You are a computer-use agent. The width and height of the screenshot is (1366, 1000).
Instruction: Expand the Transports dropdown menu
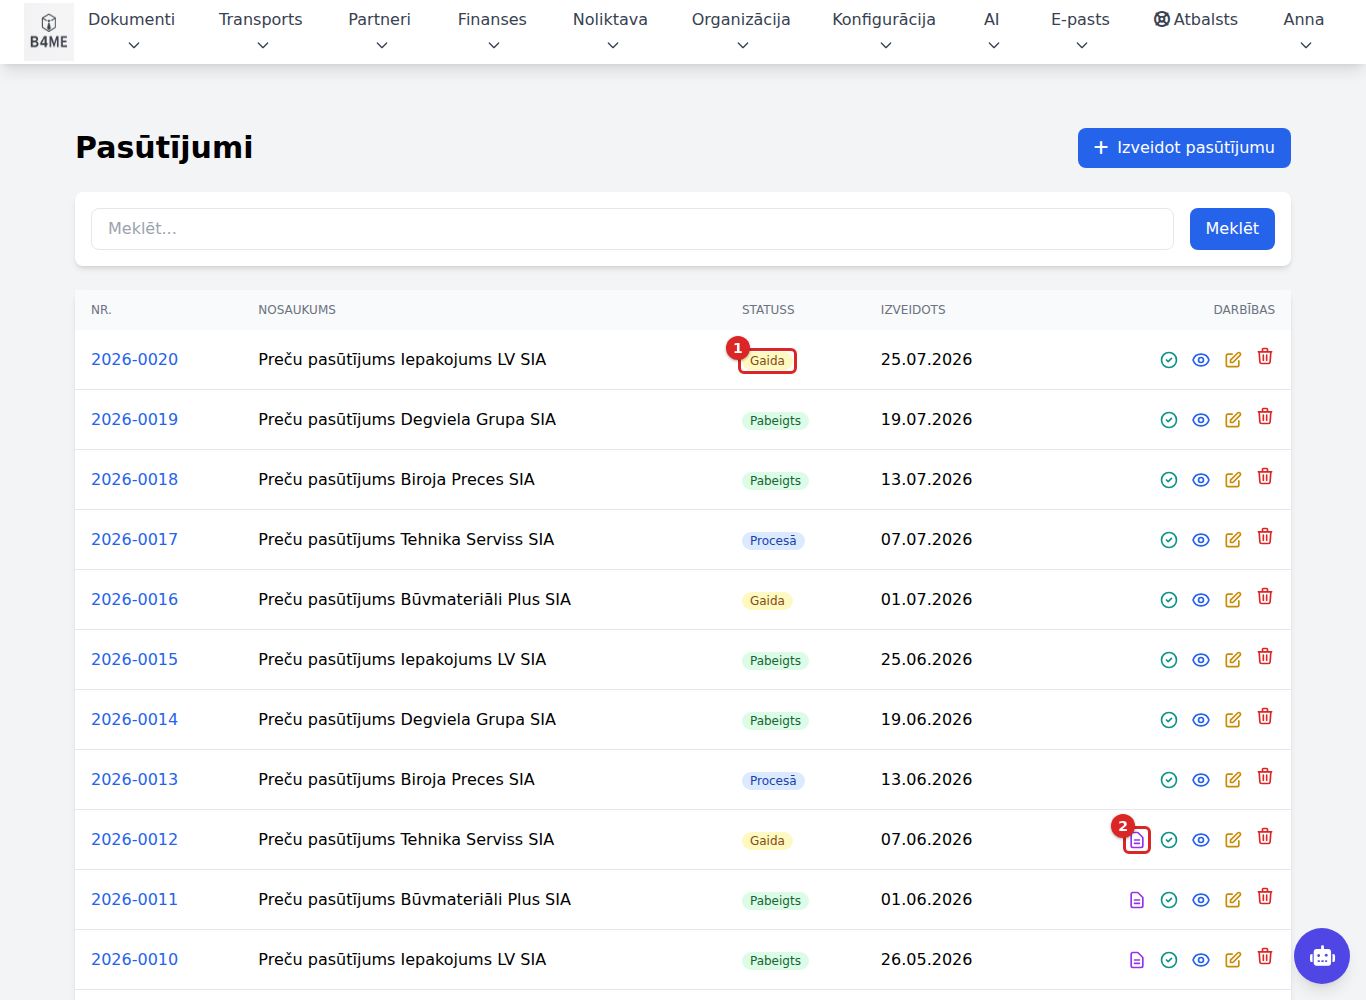click(x=261, y=31)
